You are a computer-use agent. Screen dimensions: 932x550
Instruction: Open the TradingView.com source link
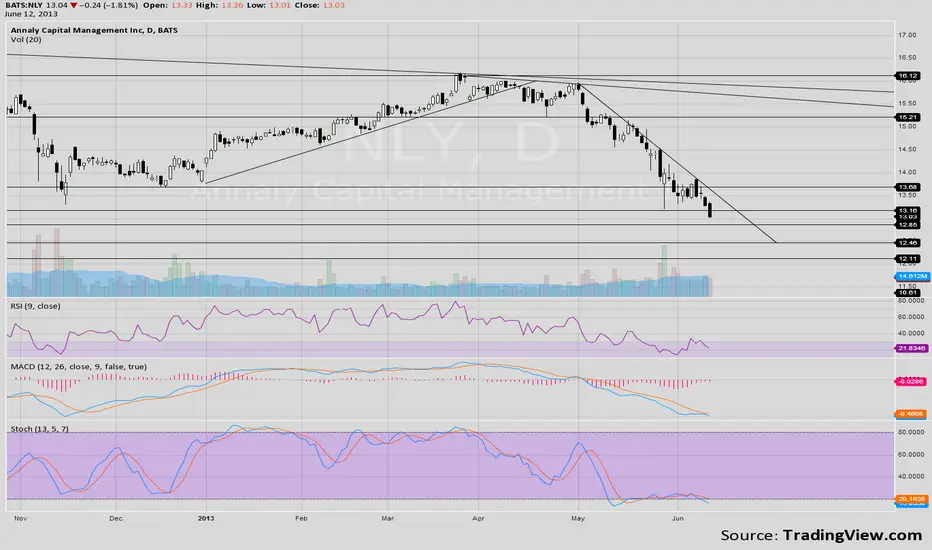pos(852,535)
